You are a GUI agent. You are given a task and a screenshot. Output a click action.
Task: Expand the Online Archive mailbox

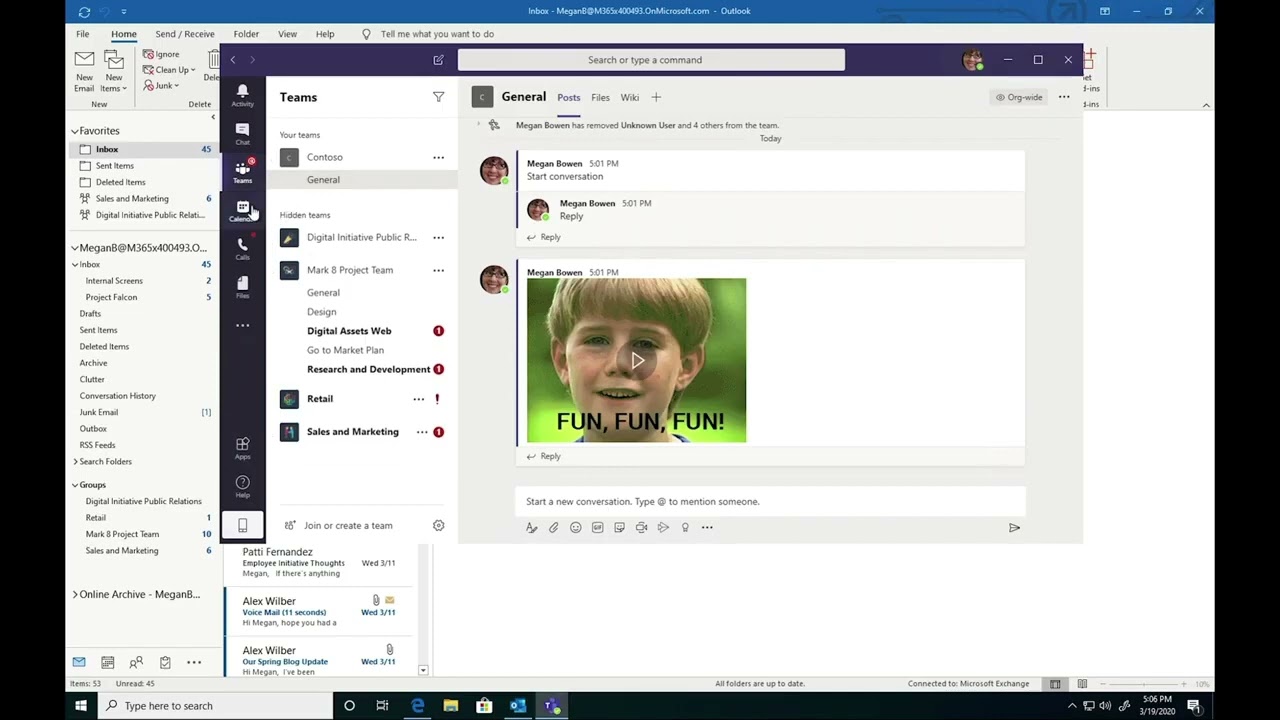point(74,594)
